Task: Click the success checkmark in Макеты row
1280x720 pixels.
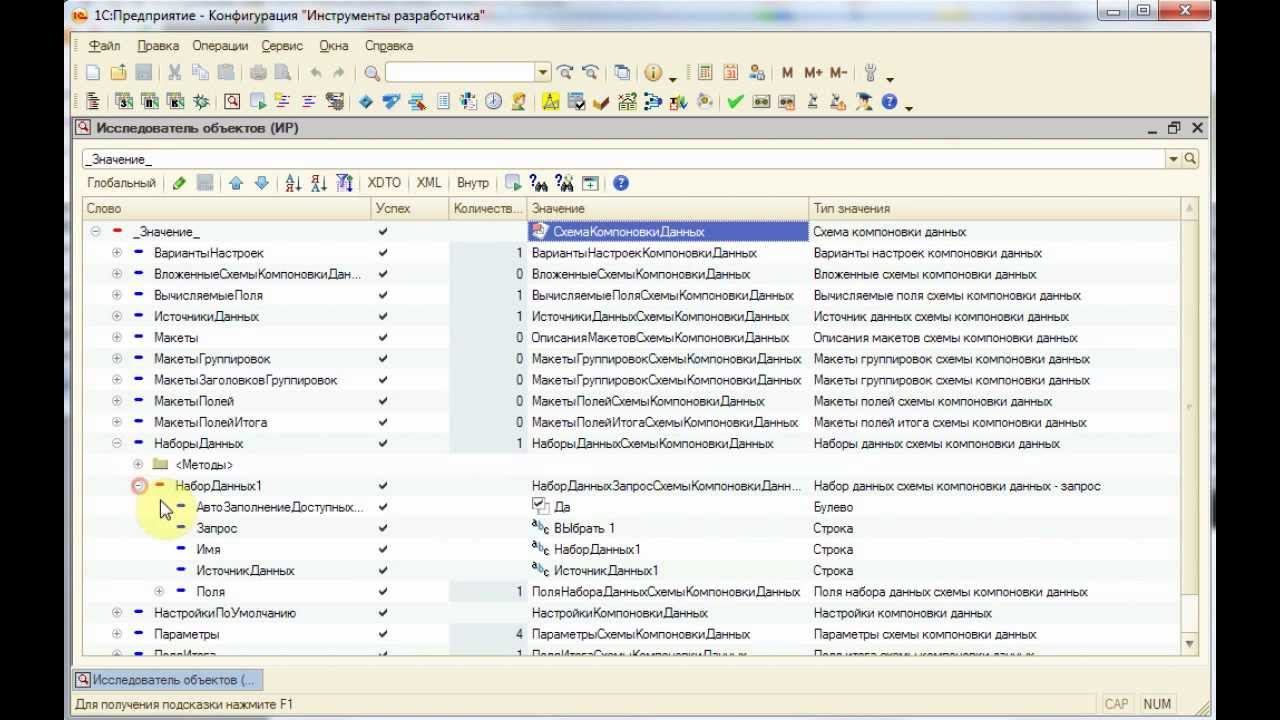Action: tap(383, 338)
